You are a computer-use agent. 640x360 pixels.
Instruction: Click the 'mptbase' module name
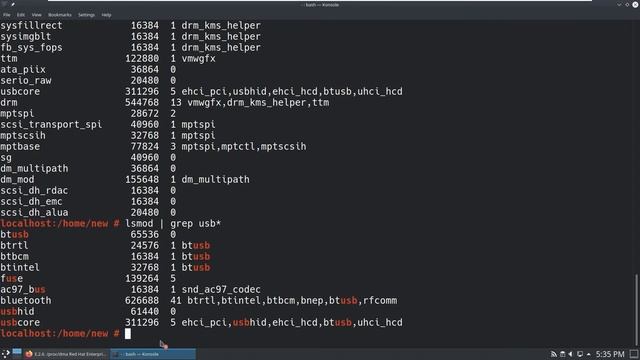20,147
